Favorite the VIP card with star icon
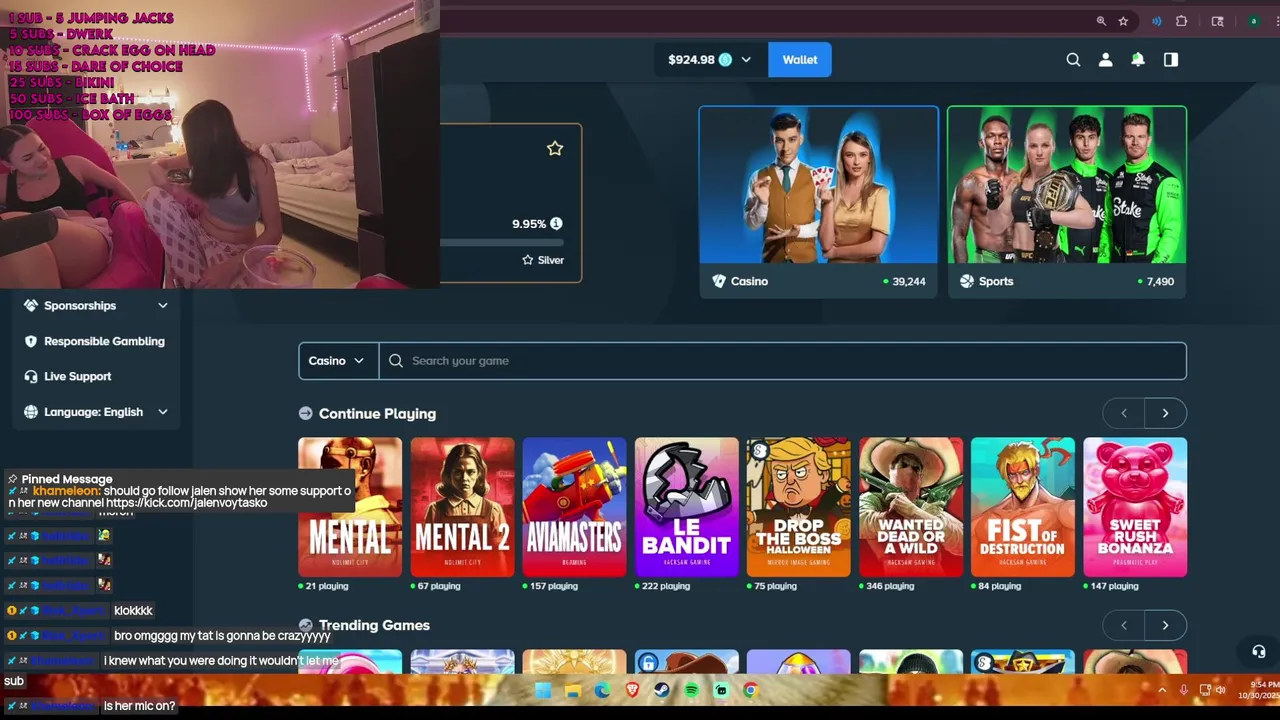Screen dimensions: 1280x720 tap(555, 148)
